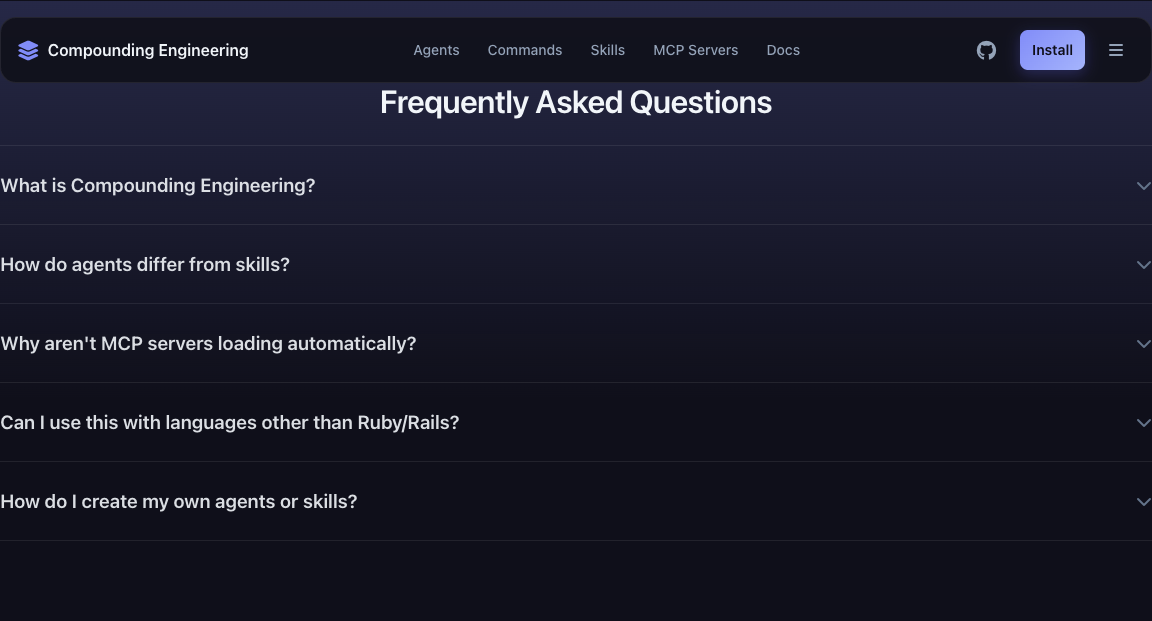Click the Compounding Engineering brand name
This screenshot has width=1152, height=621.
[148, 50]
